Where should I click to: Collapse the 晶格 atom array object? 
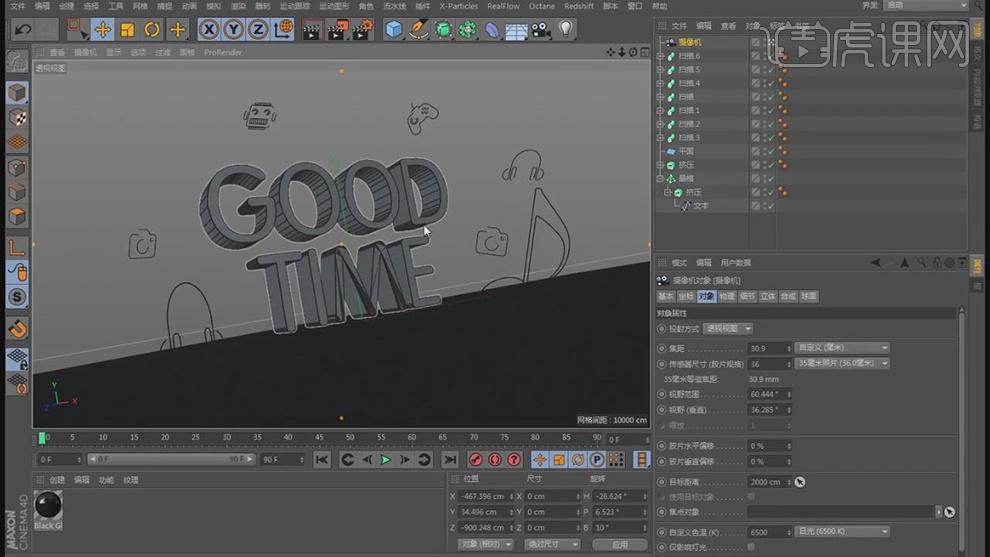[660, 179]
